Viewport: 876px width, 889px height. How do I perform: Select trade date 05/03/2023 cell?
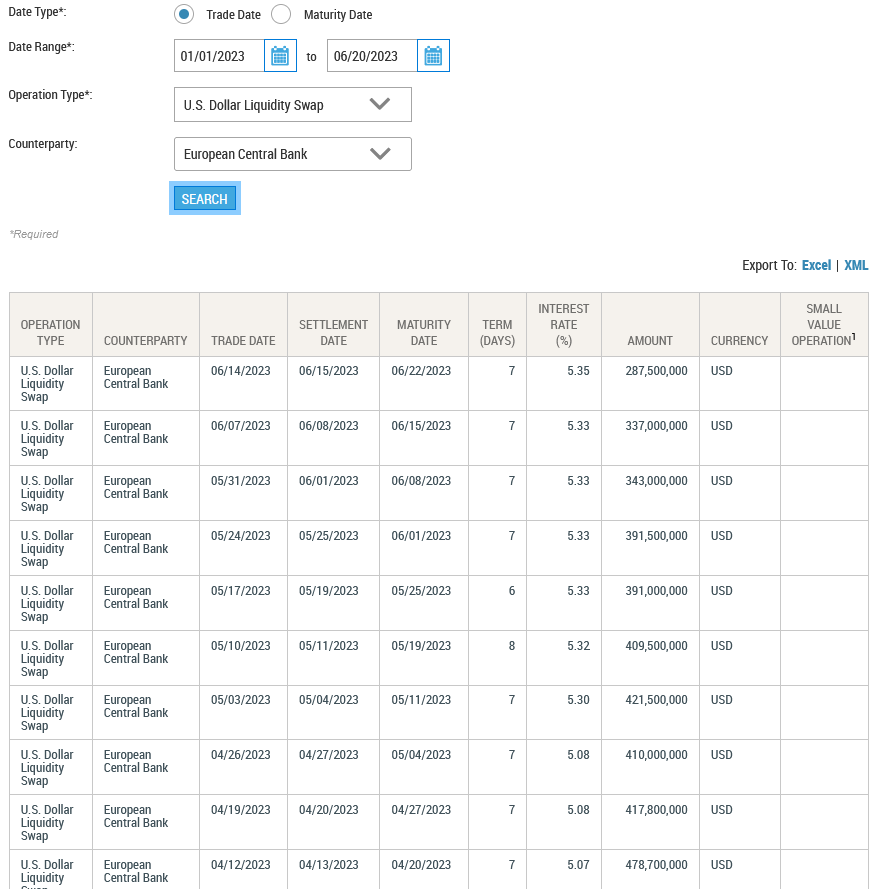point(243,713)
